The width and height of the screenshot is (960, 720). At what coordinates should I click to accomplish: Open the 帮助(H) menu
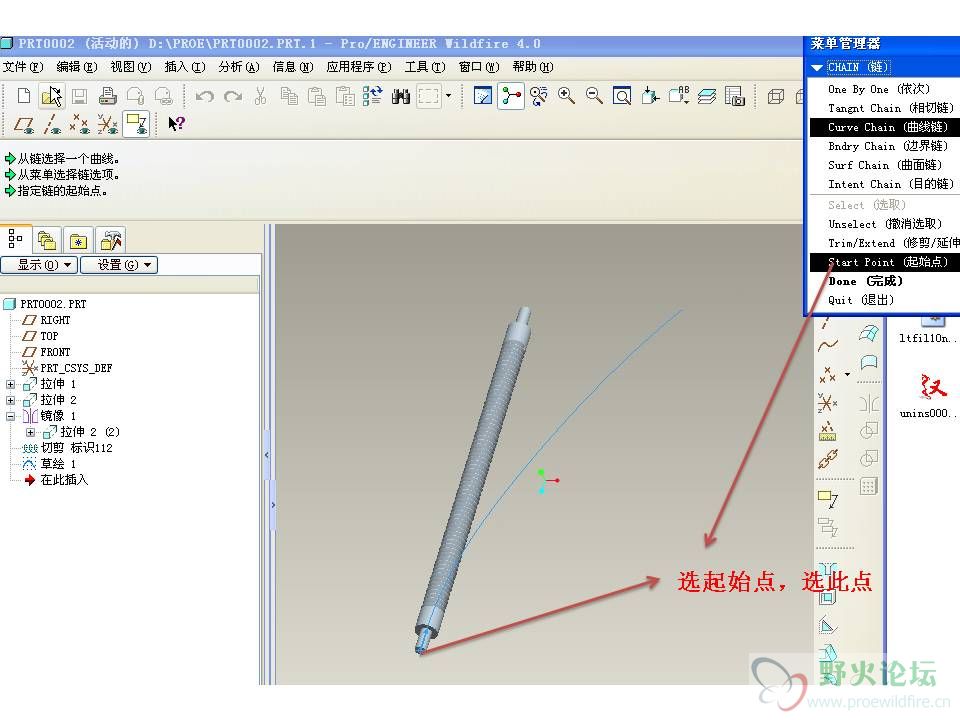tap(533, 67)
